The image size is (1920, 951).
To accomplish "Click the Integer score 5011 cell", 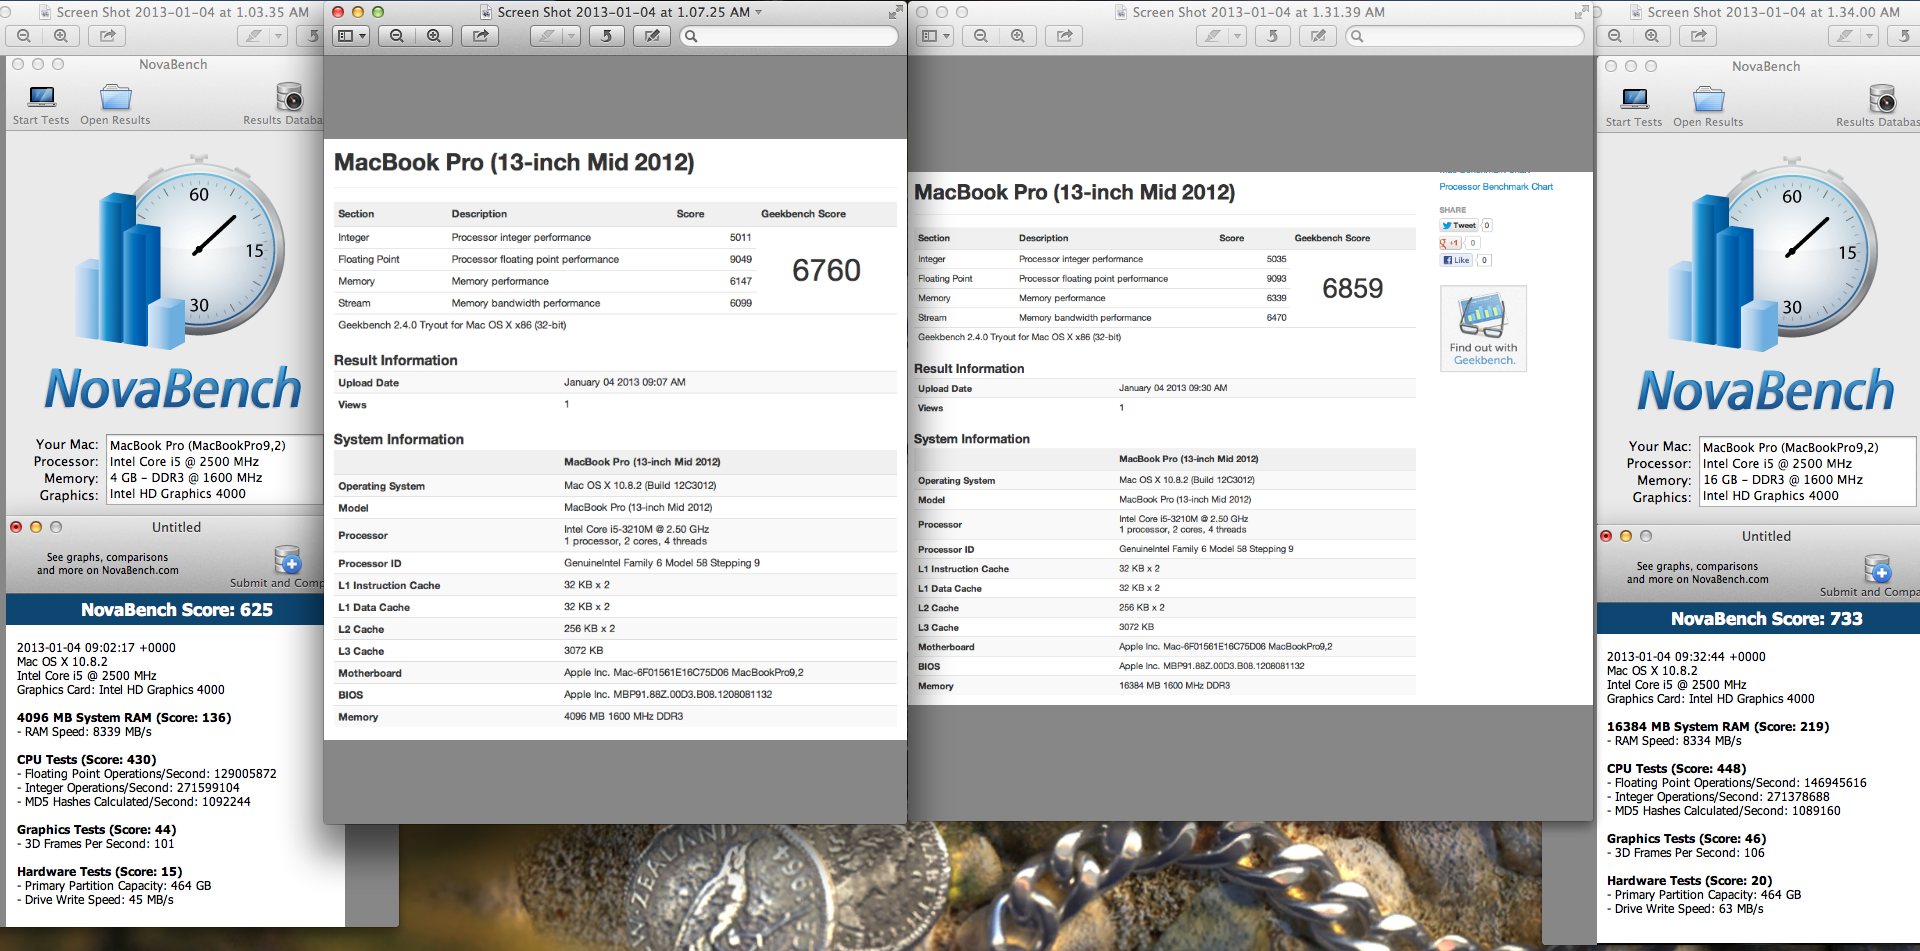I will point(740,238).
